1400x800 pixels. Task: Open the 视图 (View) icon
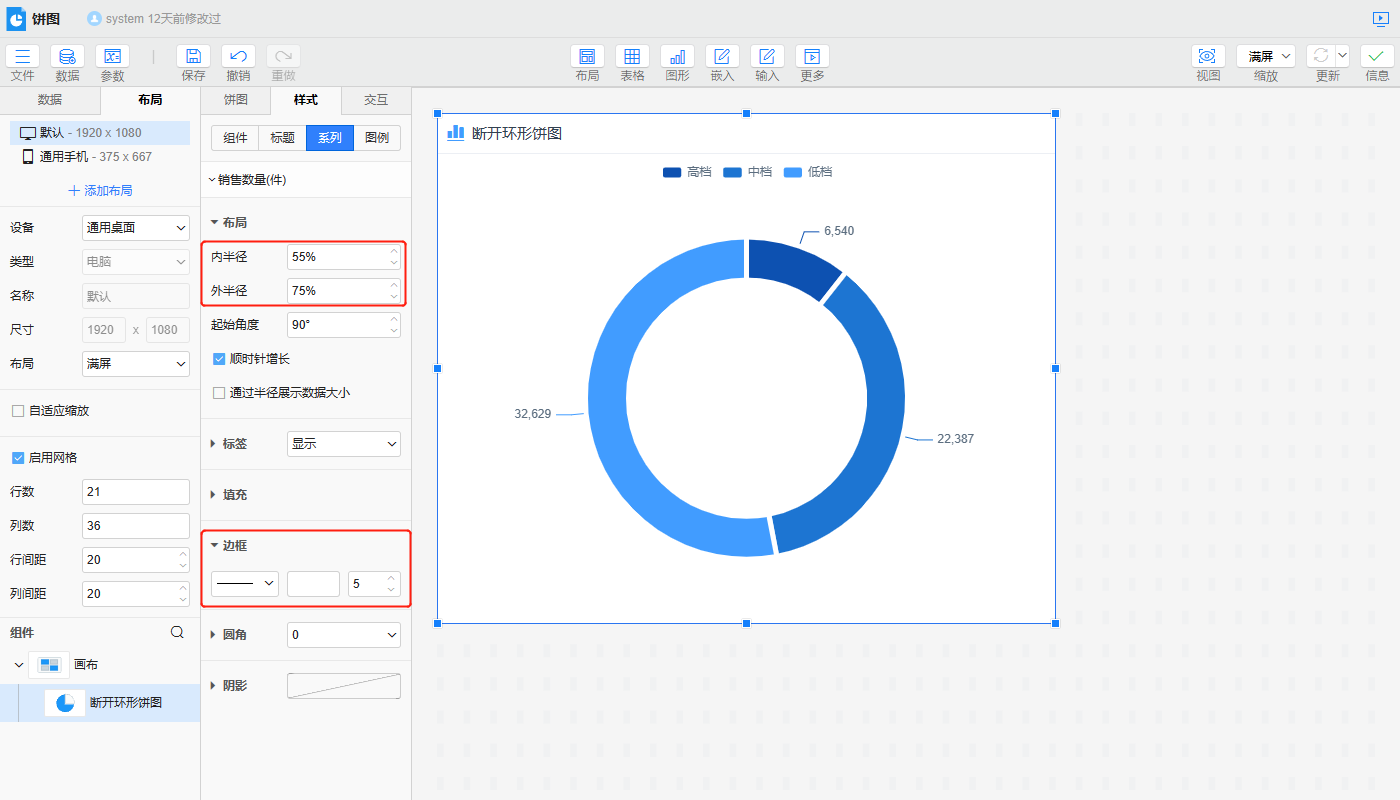(1208, 57)
